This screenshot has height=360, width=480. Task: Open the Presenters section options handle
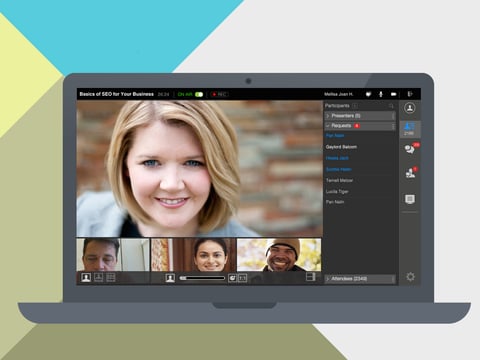(x=393, y=116)
